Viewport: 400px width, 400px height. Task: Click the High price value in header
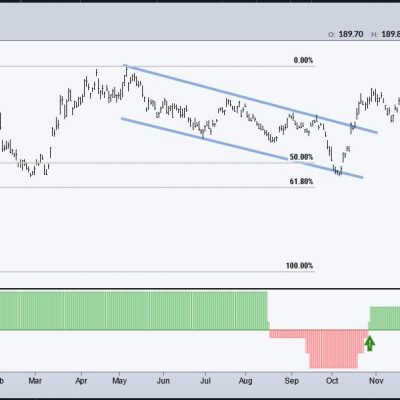click(391, 34)
